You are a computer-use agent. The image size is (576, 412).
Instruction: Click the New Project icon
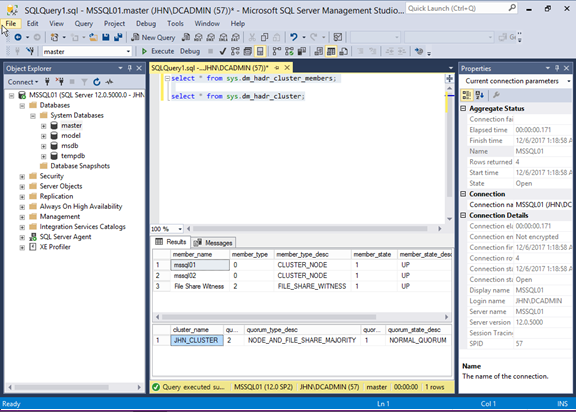54,37
